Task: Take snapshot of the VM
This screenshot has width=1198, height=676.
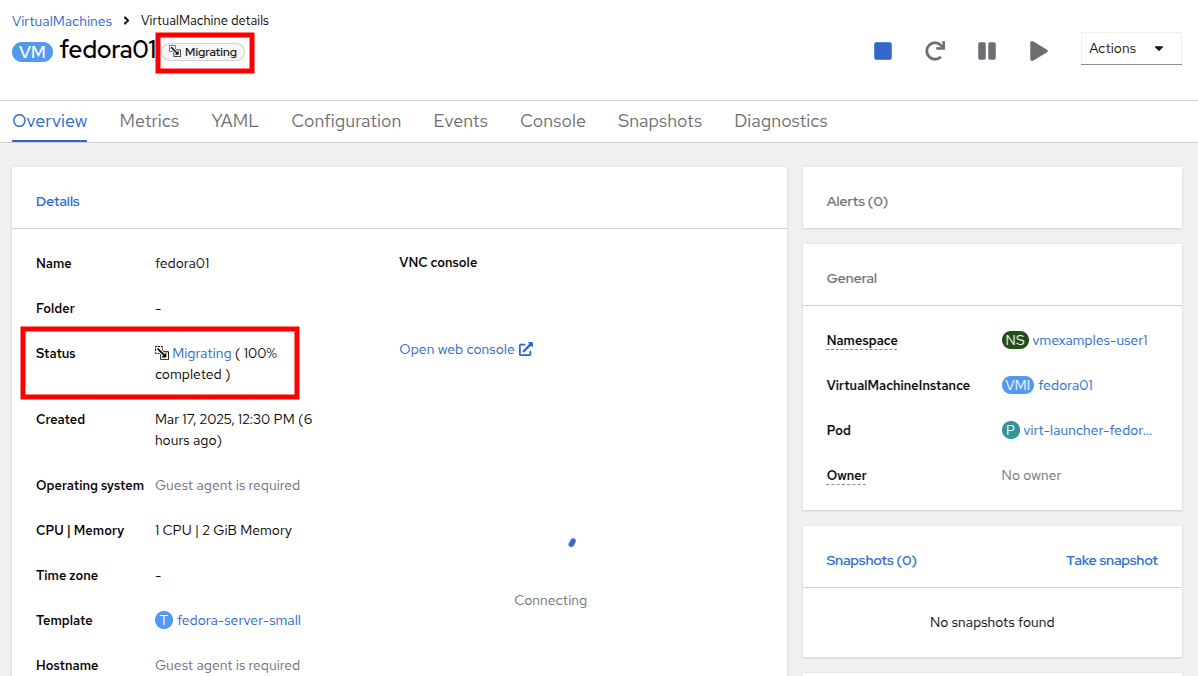Action: pos(1112,560)
